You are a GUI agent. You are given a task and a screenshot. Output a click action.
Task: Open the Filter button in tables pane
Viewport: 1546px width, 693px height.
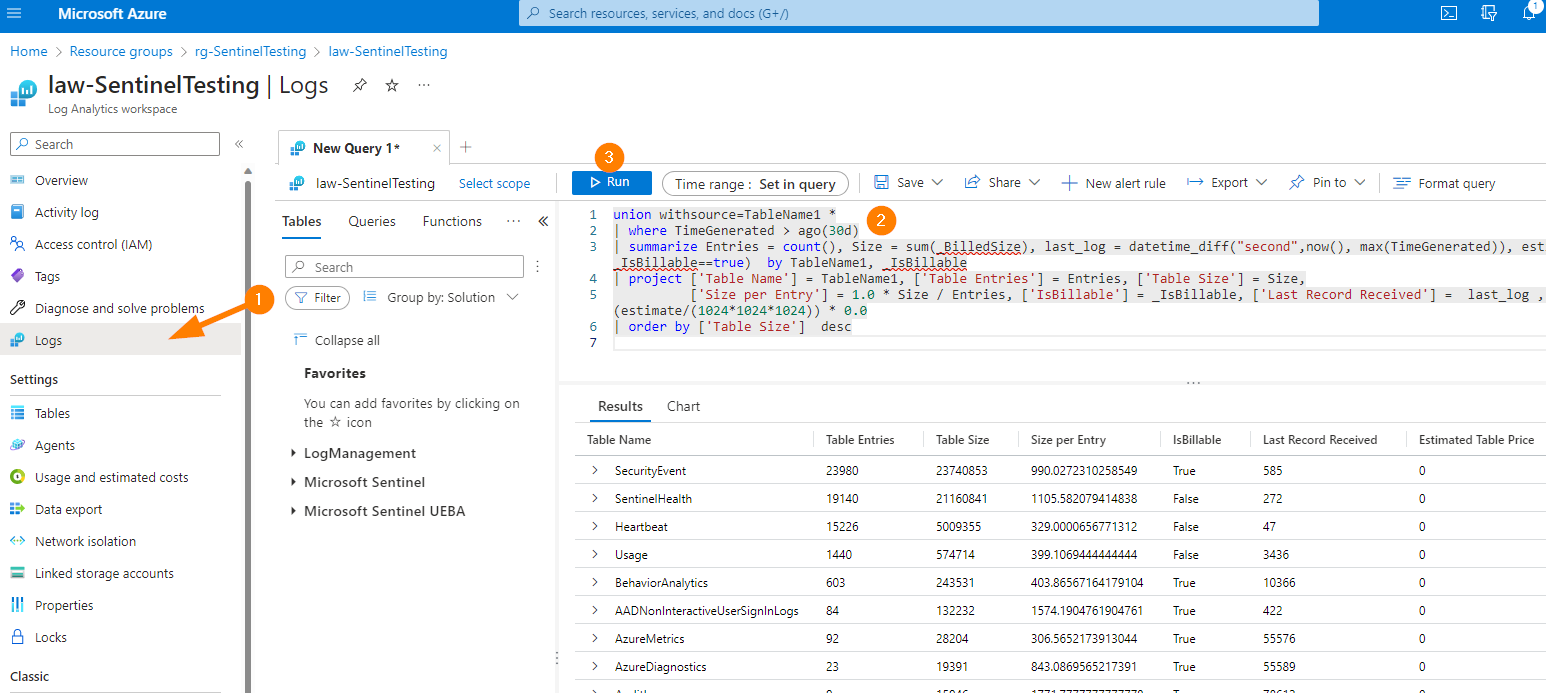coord(317,298)
